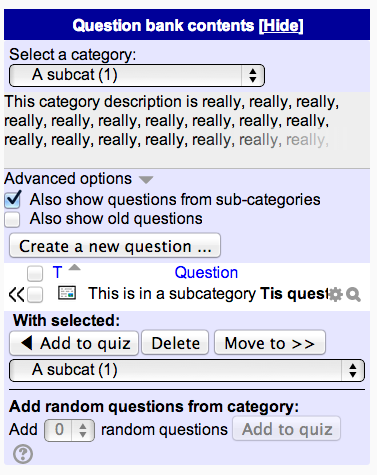The height and width of the screenshot is (475, 377).
Task: Uncheck Also show questions from sub-categories
Action: coord(13,199)
